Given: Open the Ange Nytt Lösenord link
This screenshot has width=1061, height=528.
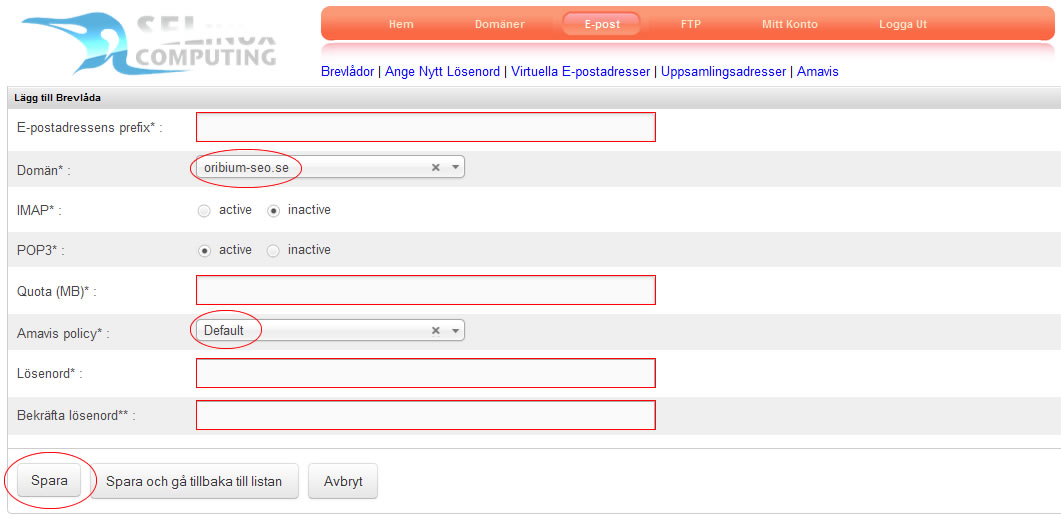Looking at the screenshot, I should point(443,71).
